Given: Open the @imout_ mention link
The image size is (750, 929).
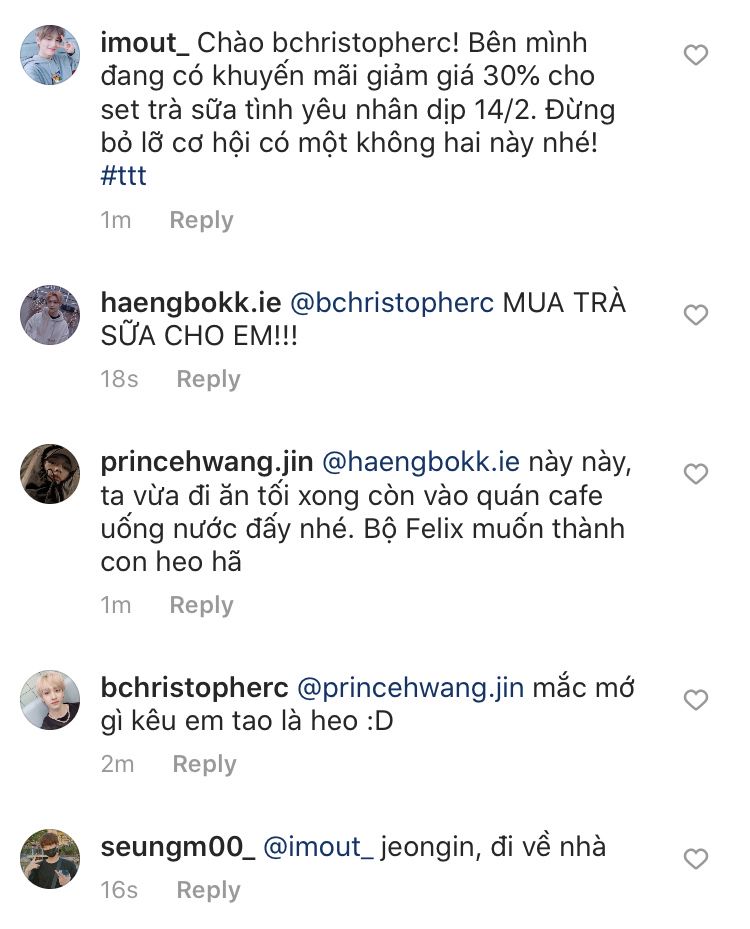Looking at the screenshot, I should point(318,847).
